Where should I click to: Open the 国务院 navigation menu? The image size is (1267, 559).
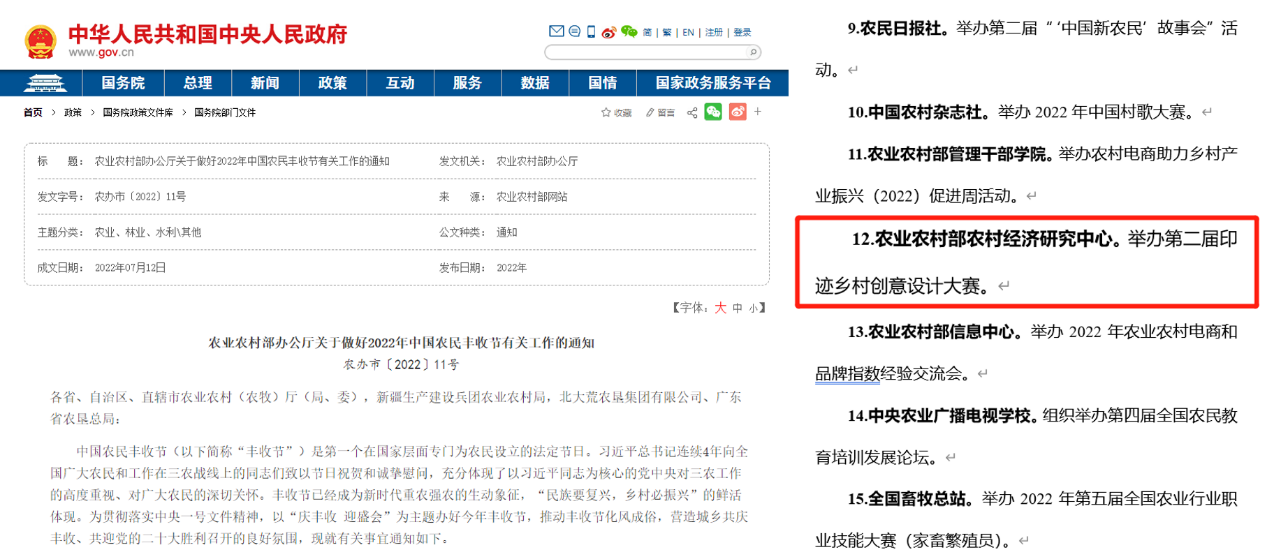tap(123, 83)
